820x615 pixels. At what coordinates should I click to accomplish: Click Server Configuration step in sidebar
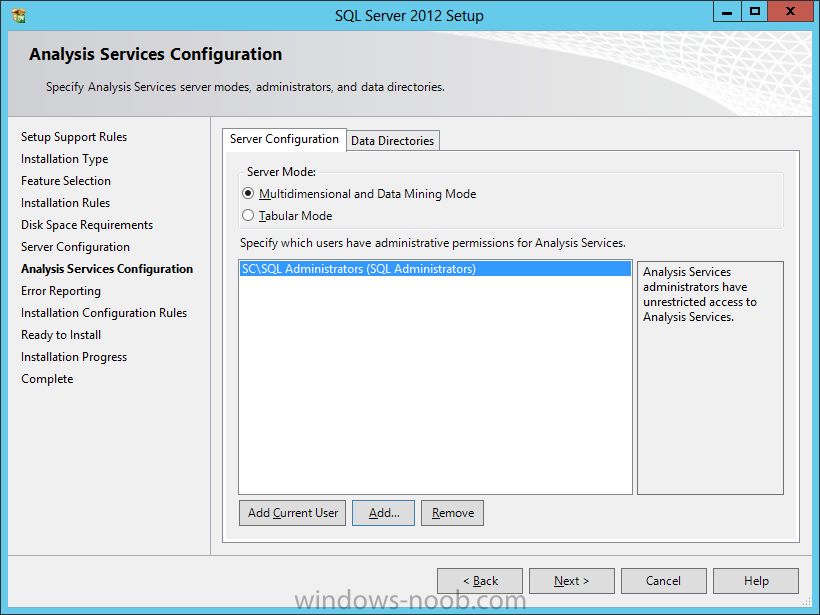(x=75, y=247)
